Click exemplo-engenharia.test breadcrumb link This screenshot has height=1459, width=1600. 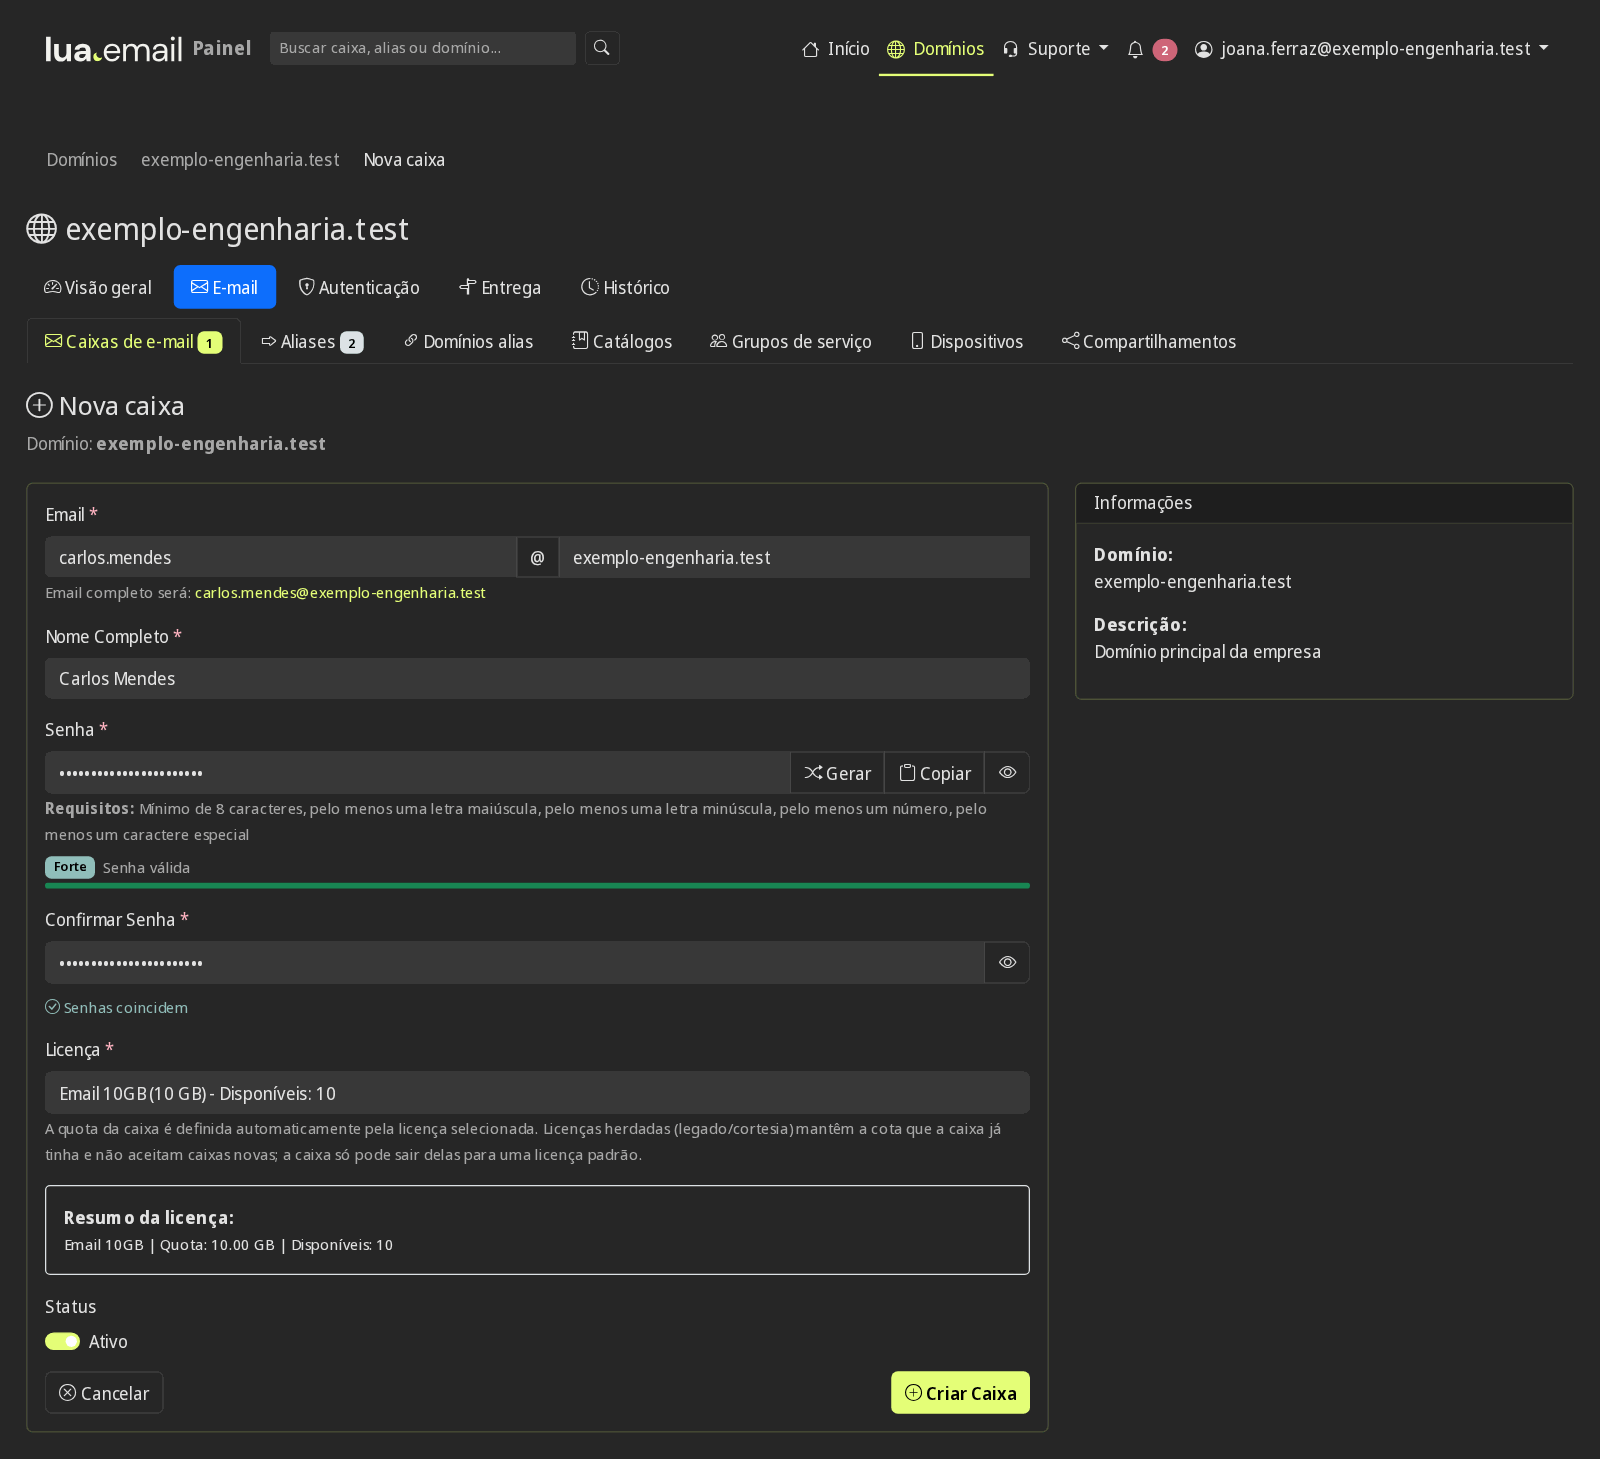point(240,160)
